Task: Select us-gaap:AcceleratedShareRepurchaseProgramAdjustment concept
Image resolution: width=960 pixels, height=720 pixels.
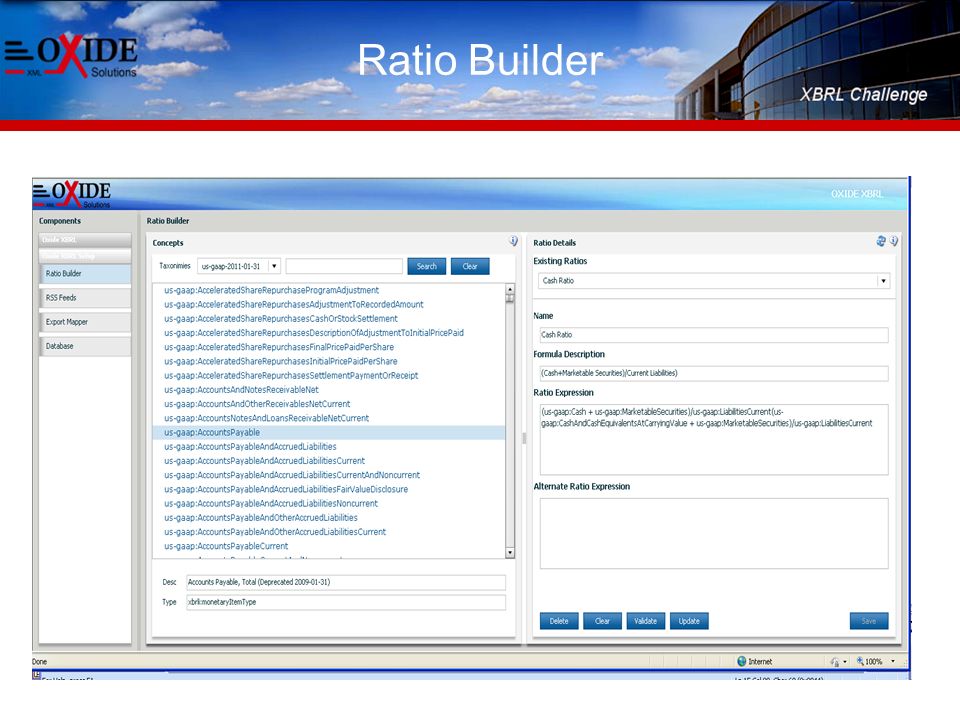Action: 271,290
